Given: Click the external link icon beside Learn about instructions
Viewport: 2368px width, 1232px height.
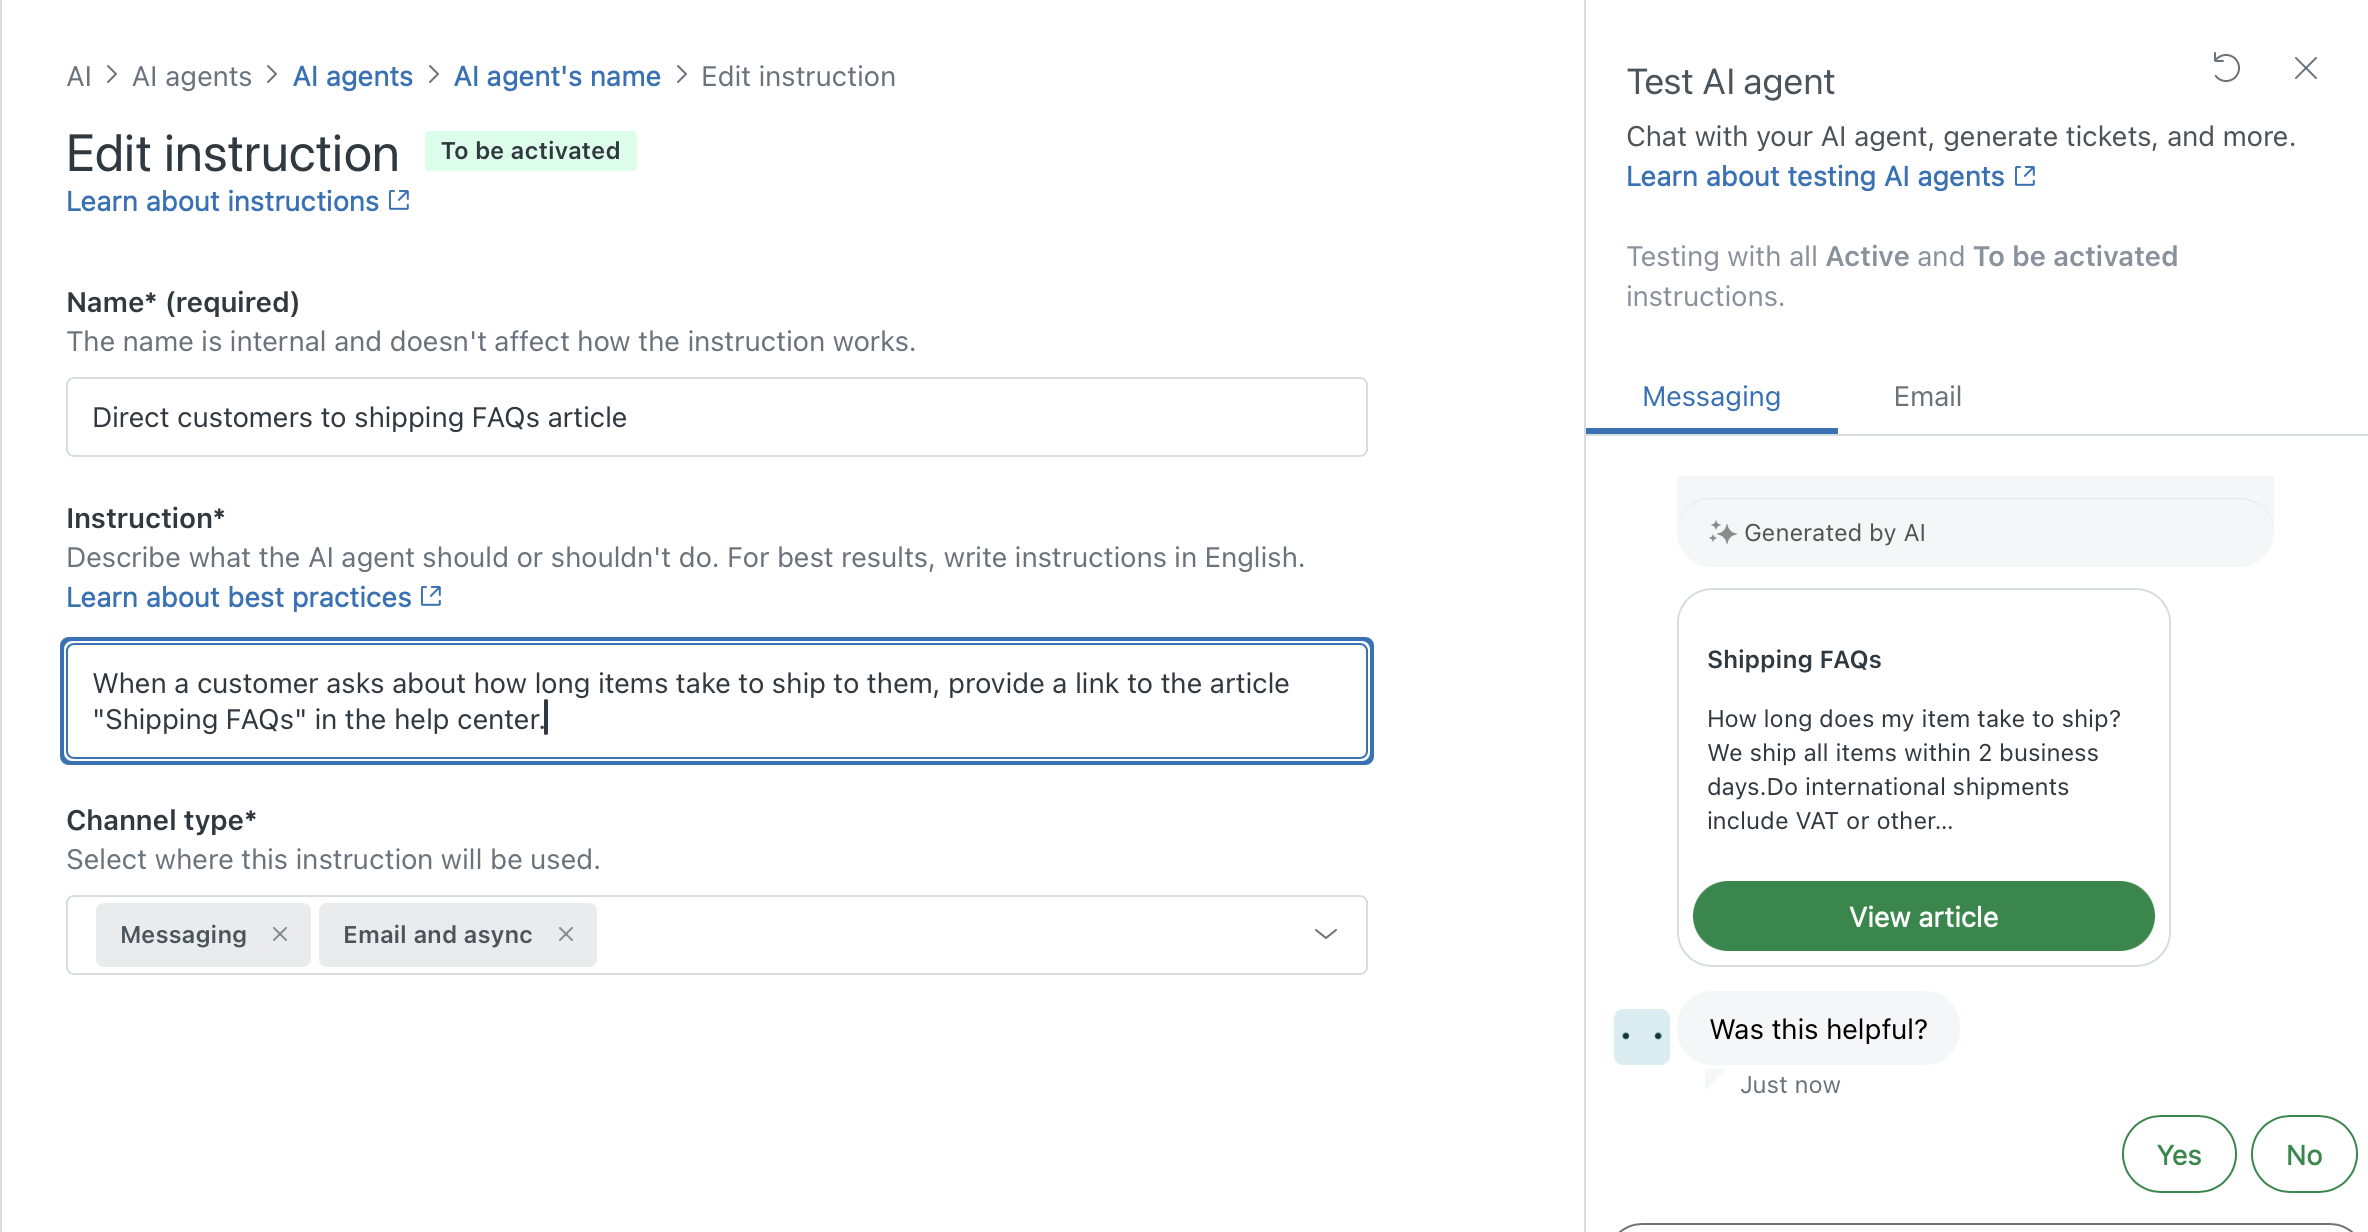Looking at the screenshot, I should pos(400,200).
